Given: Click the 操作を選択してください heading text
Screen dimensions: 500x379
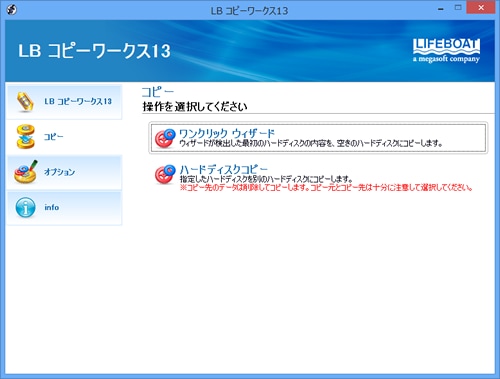Looking at the screenshot, I should 195,107.
